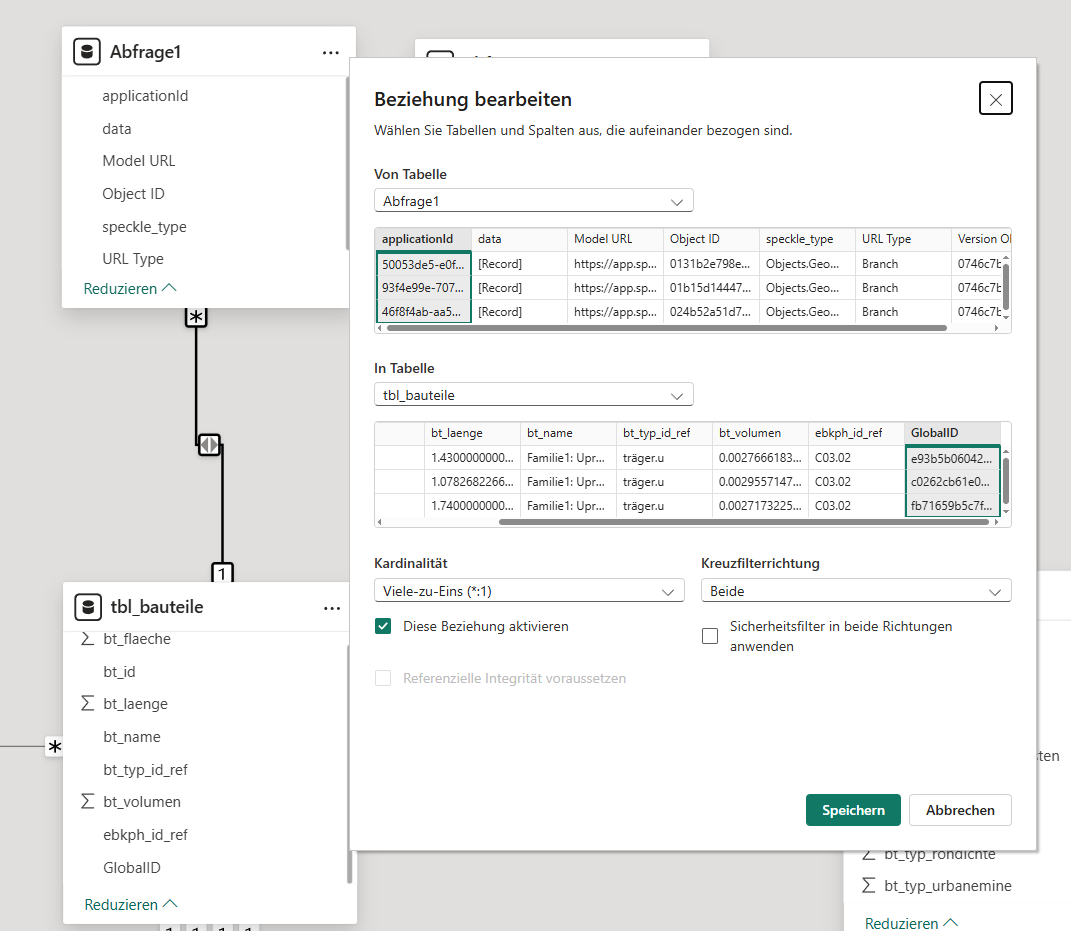Click the Abbrechen button
Viewport: 1071px width, 931px height.
pyautogui.click(x=960, y=810)
